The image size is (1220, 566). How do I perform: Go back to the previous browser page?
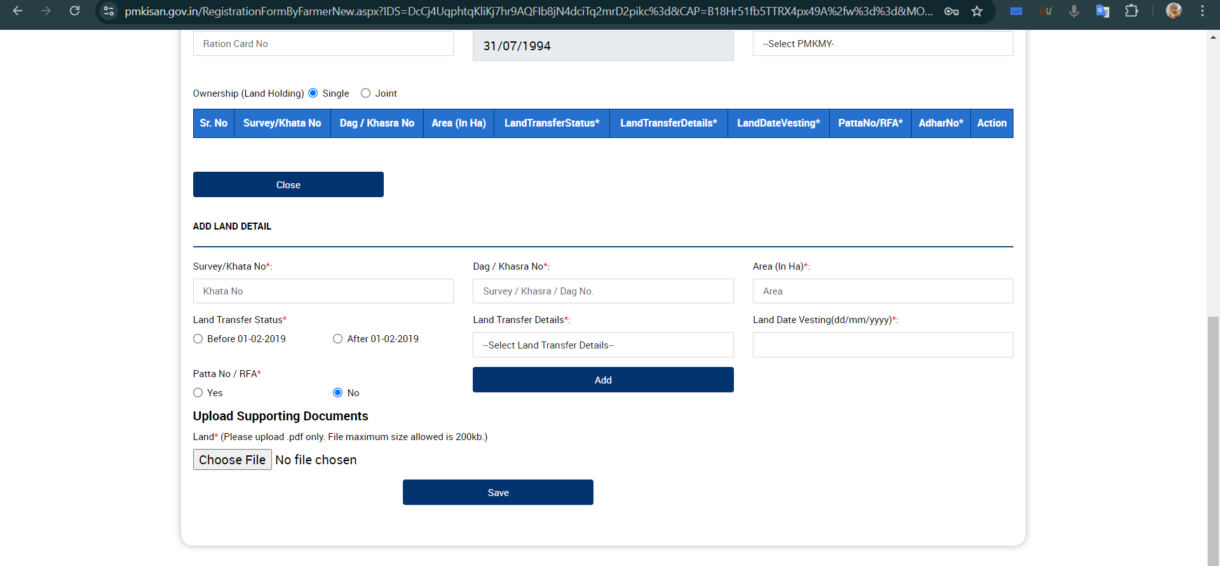tap(17, 11)
